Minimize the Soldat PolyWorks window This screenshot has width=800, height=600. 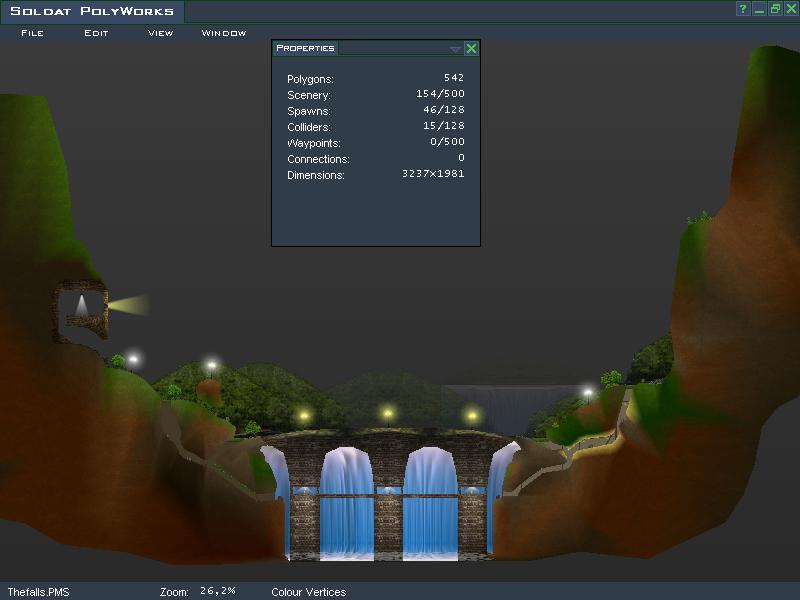tap(759, 9)
